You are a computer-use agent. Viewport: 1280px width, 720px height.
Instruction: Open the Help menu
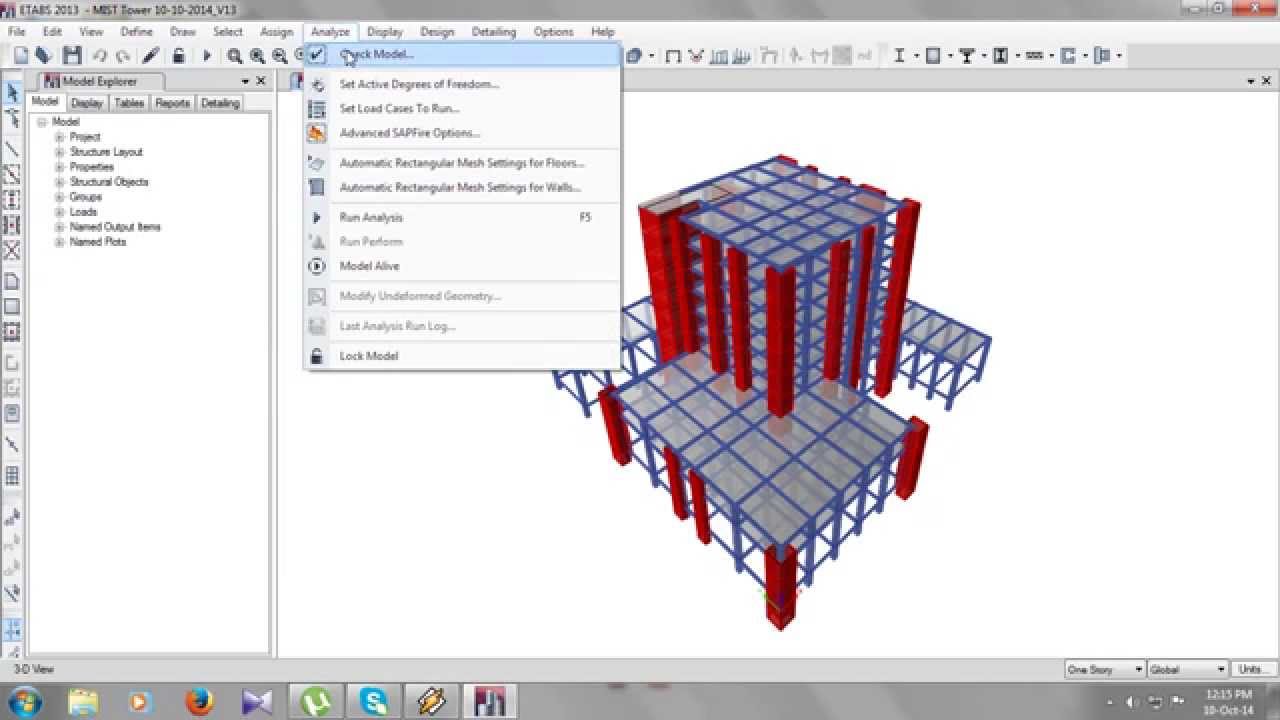(x=603, y=32)
